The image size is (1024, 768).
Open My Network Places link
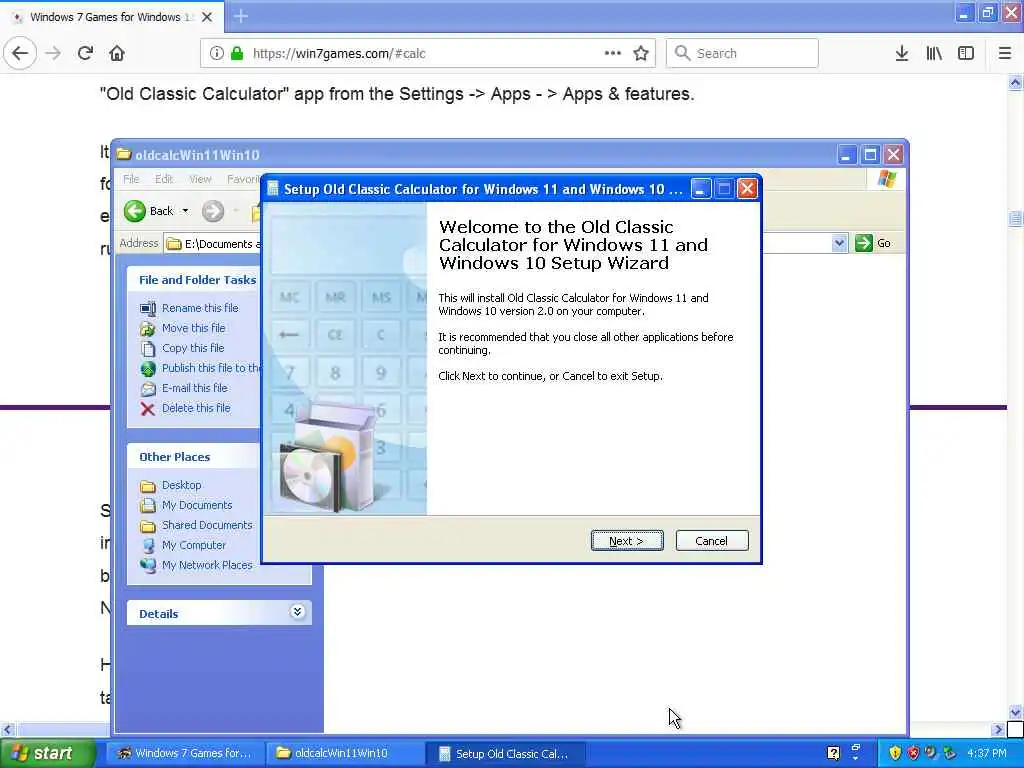click(207, 565)
